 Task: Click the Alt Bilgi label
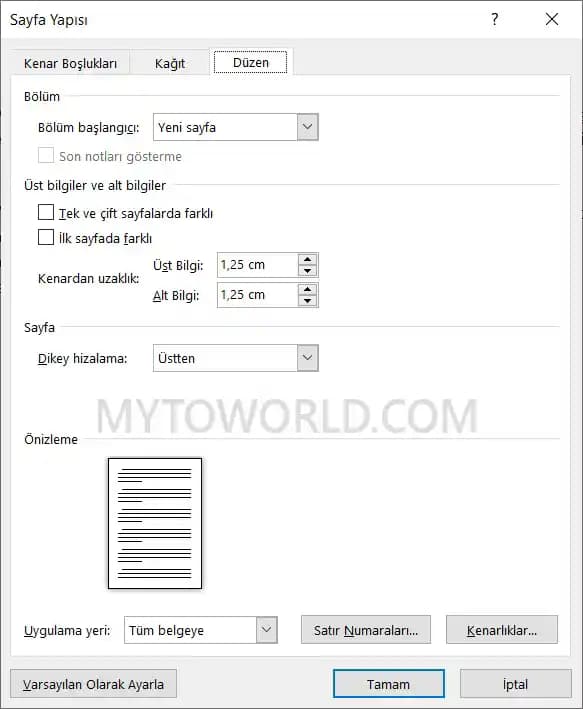pyautogui.click(x=176, y=296)
